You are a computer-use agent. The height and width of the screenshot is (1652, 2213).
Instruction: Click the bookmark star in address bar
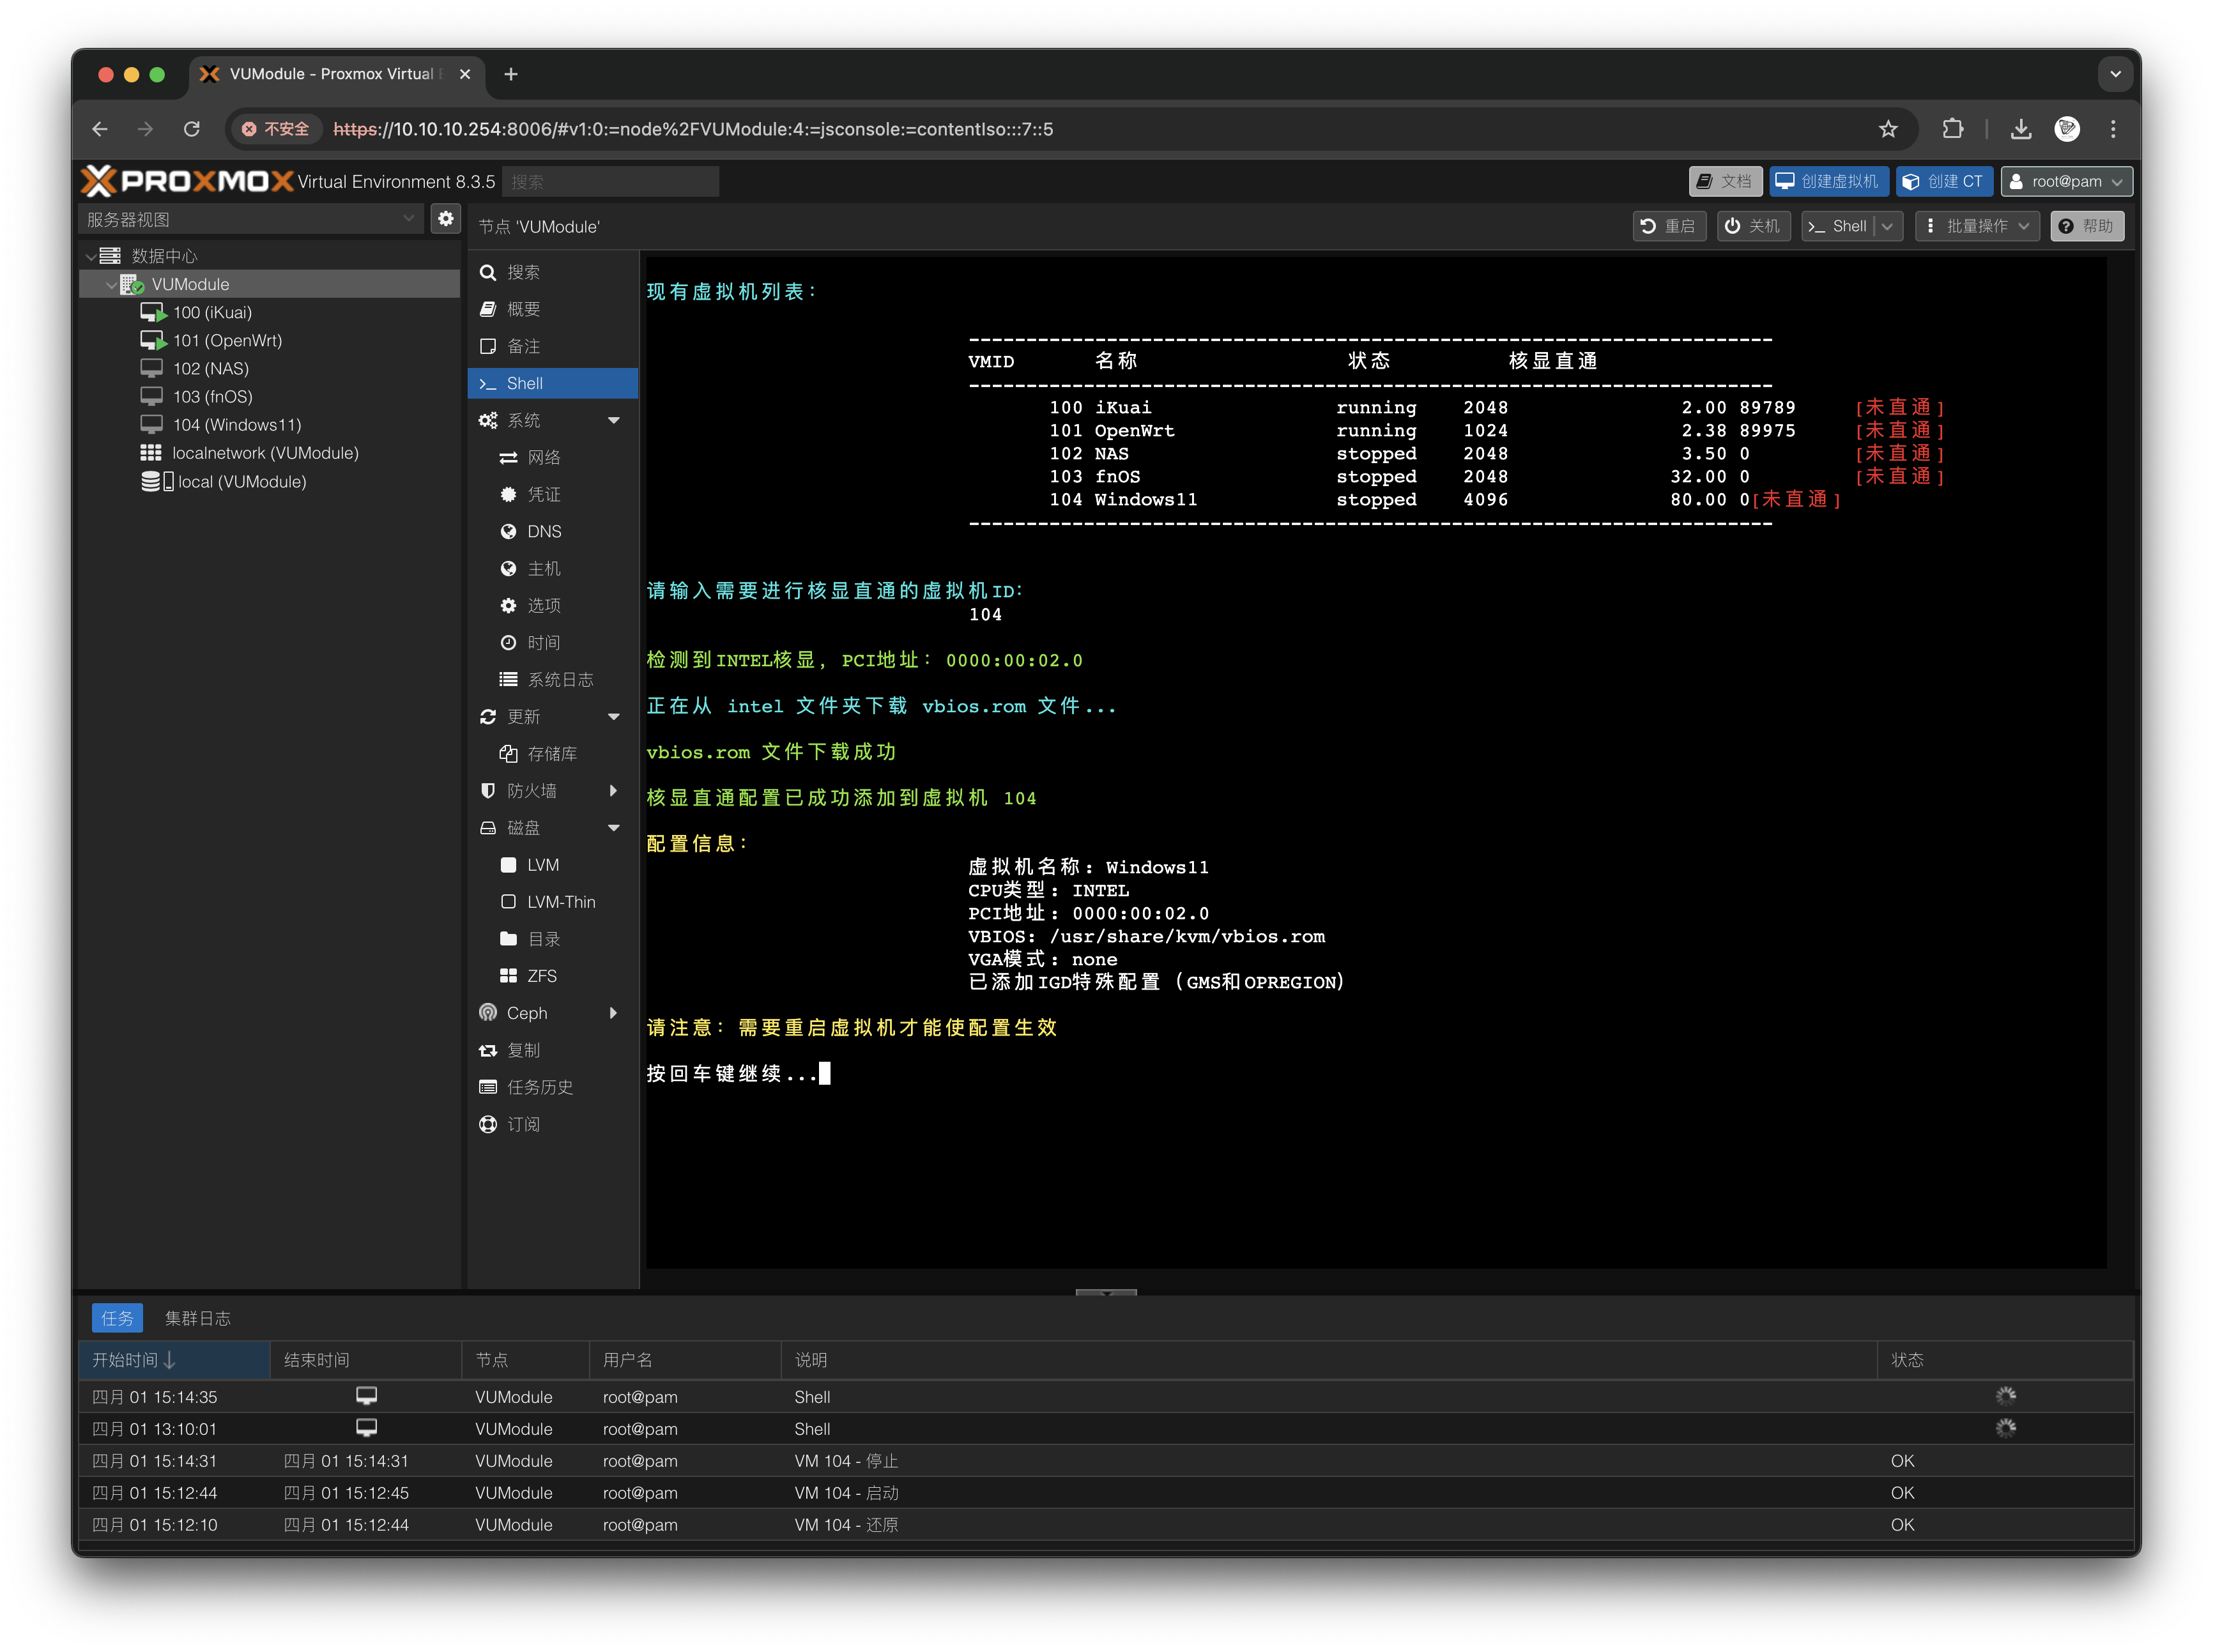1888,129
